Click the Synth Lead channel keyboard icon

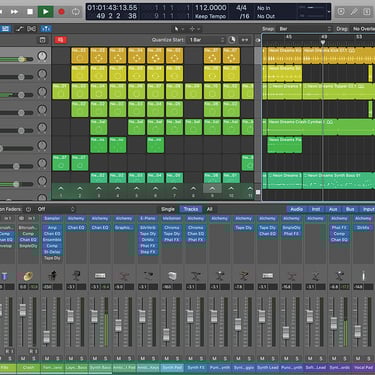click(x=268, y=276)
